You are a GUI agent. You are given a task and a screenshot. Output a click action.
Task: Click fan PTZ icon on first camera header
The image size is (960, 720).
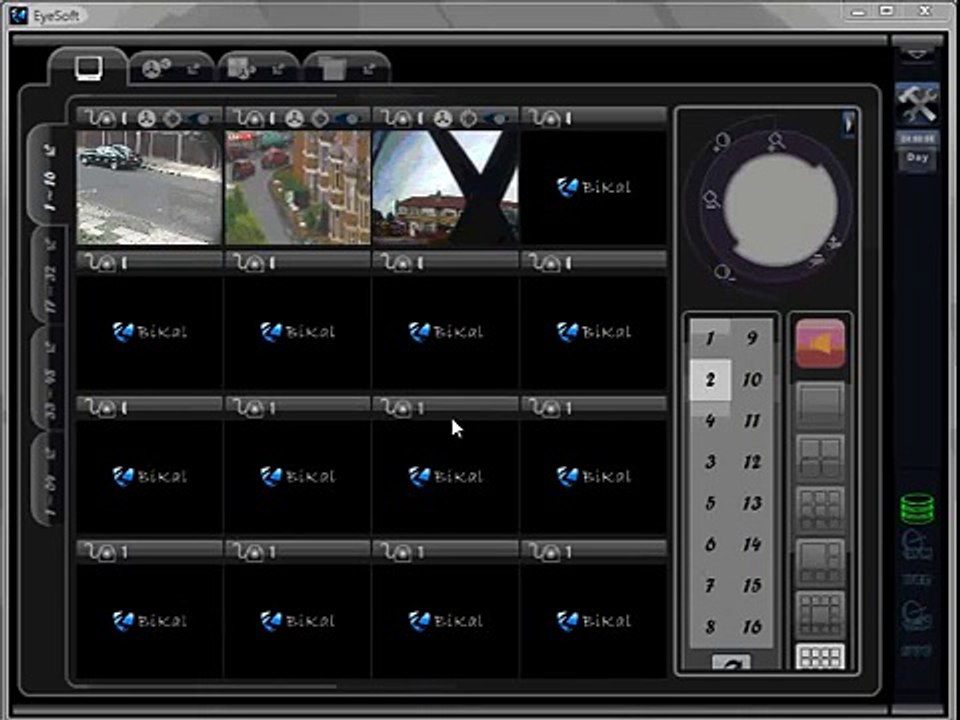[x=146, y=118]
